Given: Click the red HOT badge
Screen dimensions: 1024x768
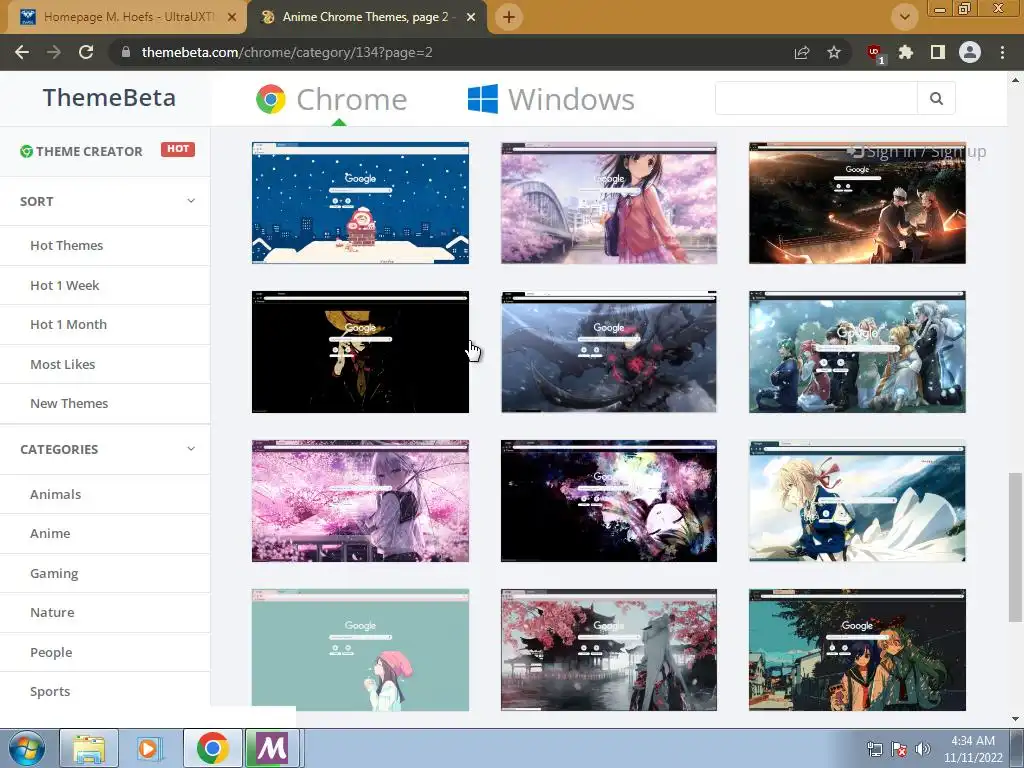Looking at the screenshot, I should [178, 150].
